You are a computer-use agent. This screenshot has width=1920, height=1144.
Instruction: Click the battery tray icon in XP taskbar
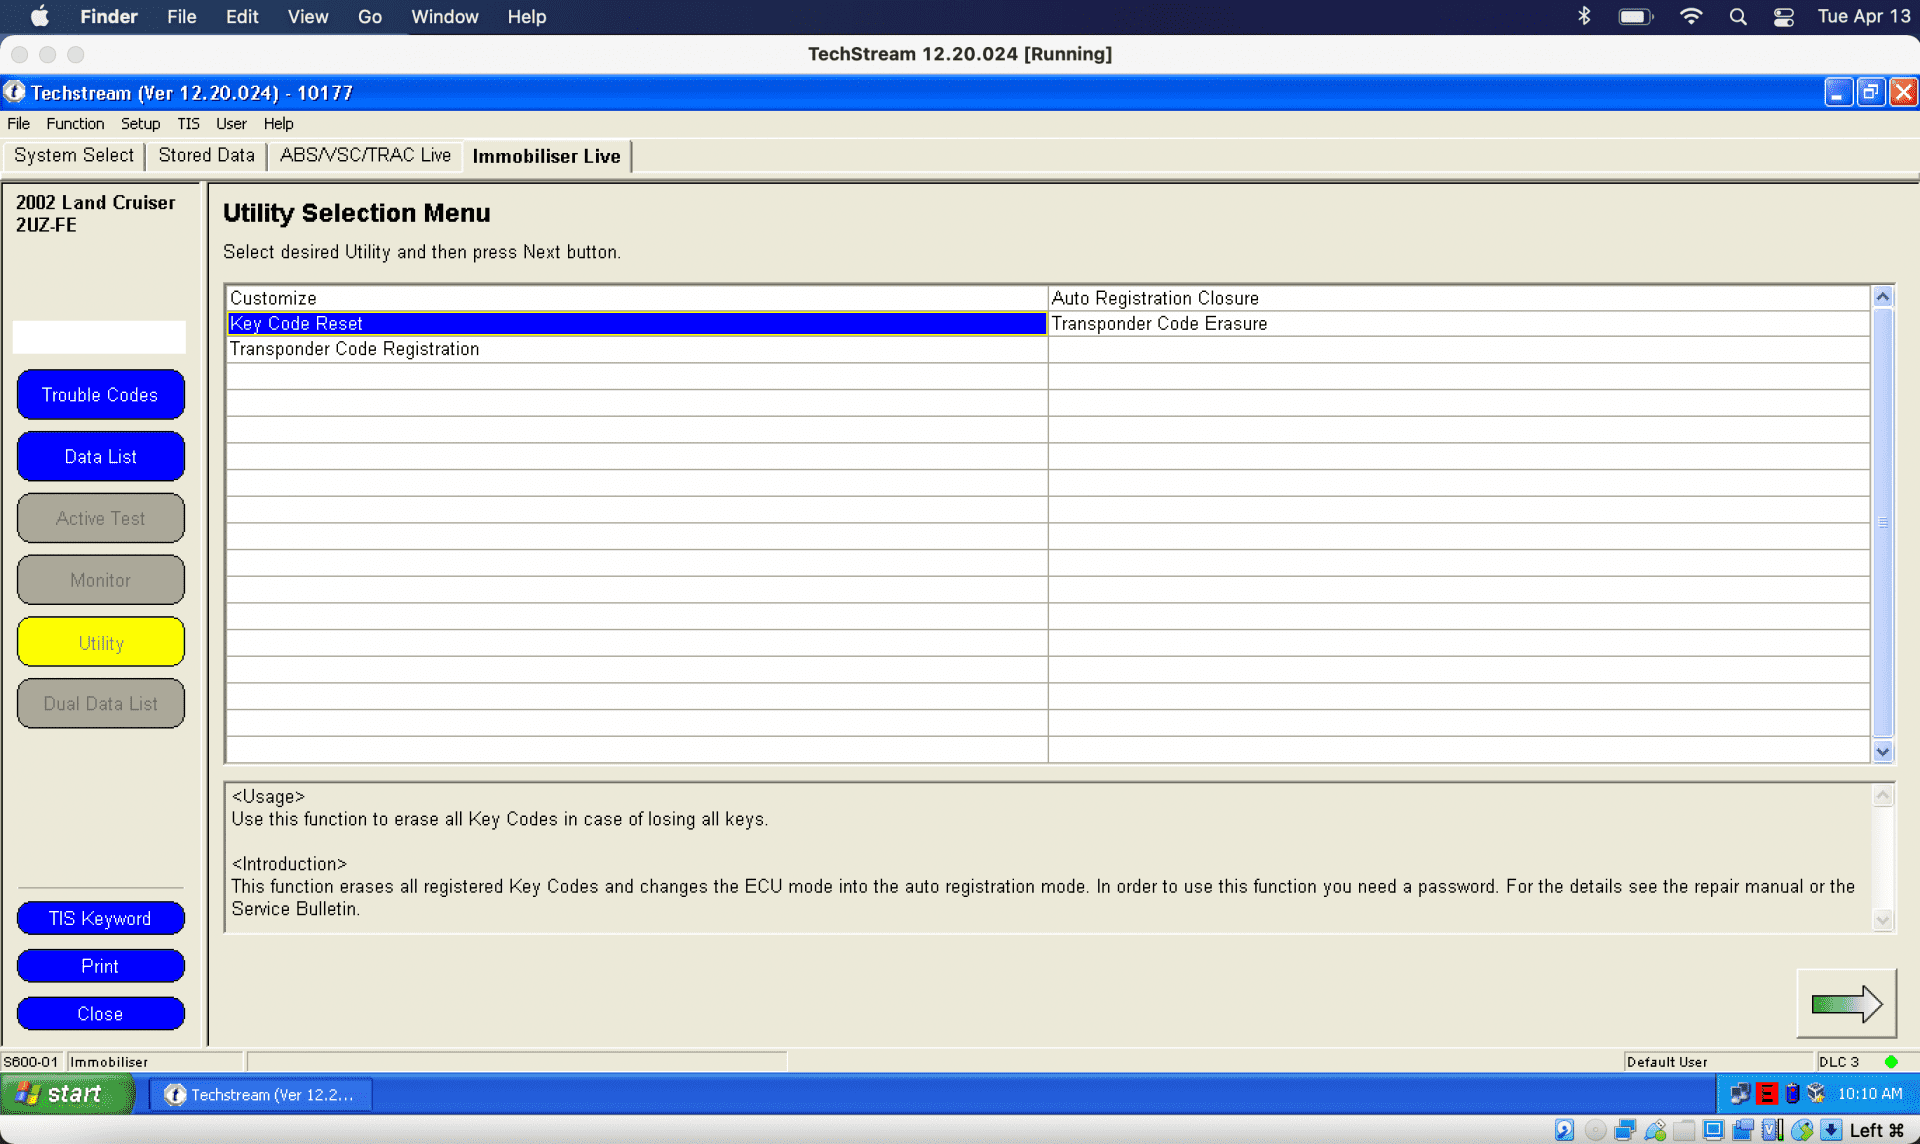click(x=1792, y=1093)
